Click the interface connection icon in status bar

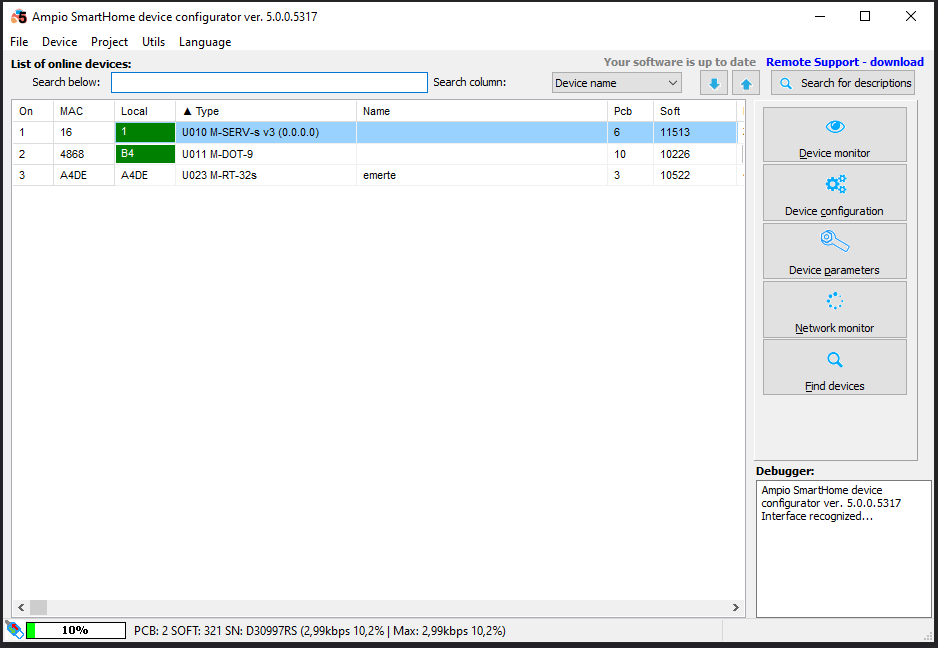click(14, 630)
